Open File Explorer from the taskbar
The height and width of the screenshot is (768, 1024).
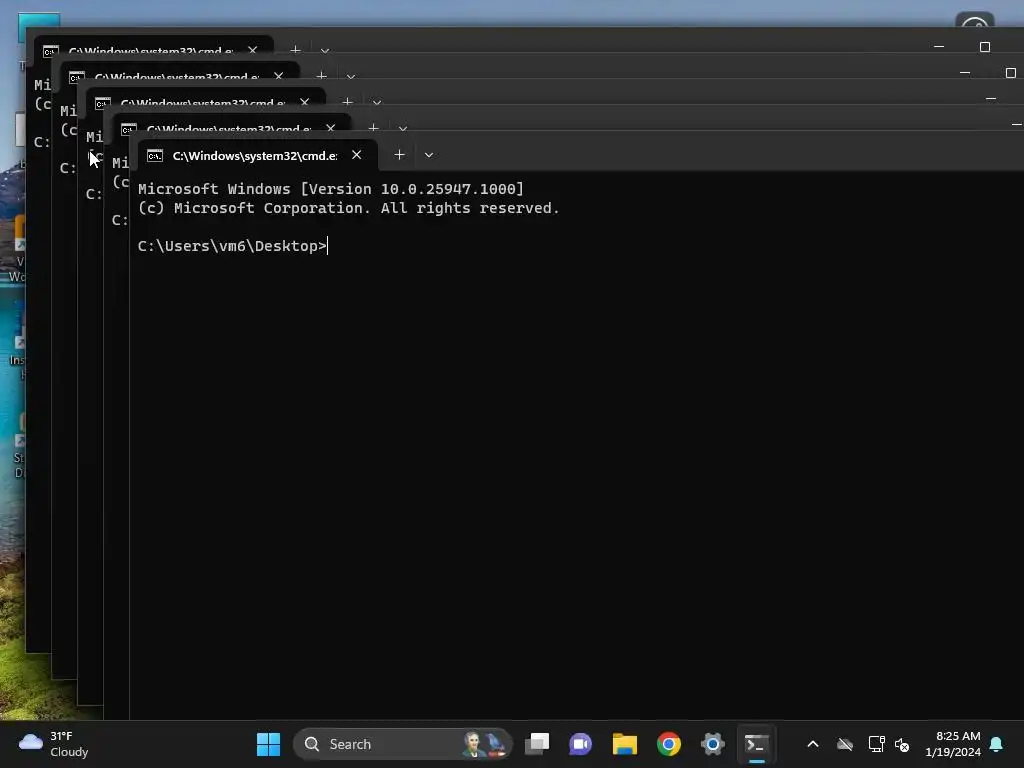[624, 744]
